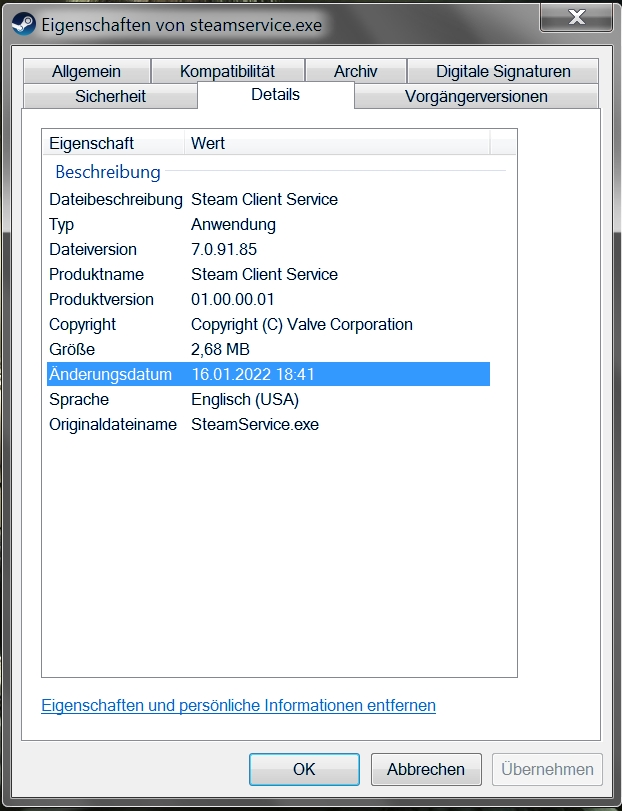The height and width of the screenshot is (811, 622).
Task: Select the Dateiversion 7.0.91.85 row
Action: coord(268,249)
